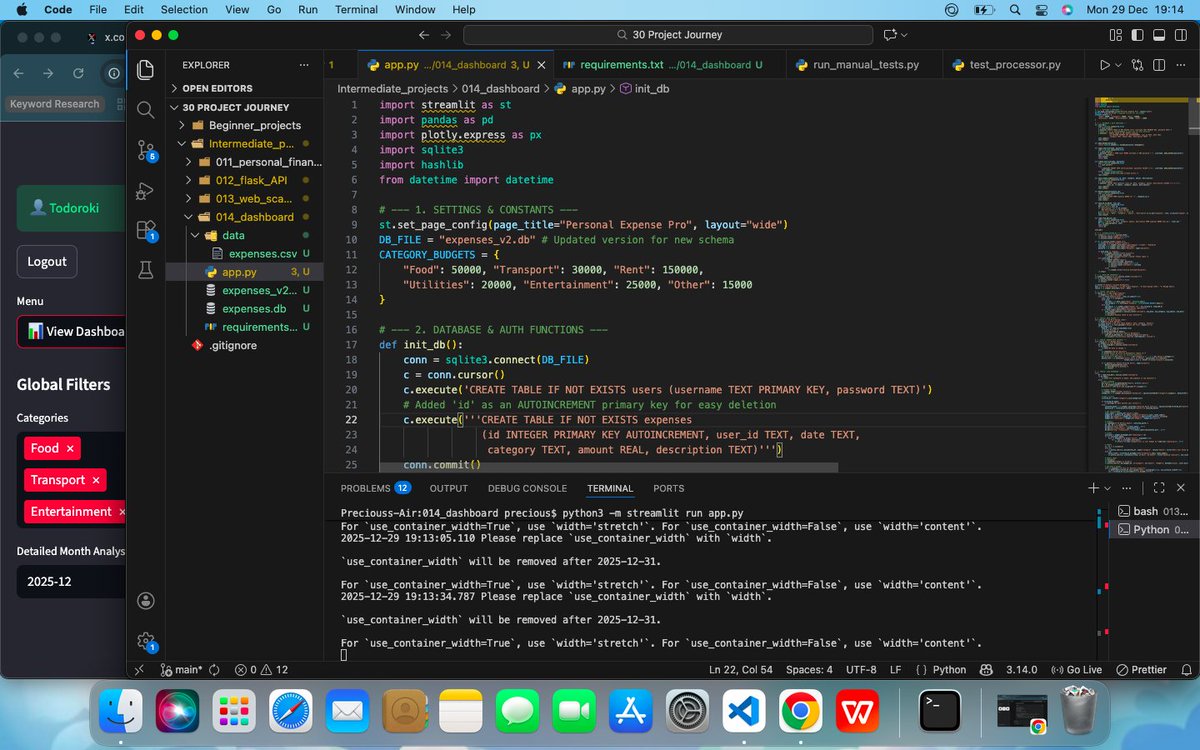The width and height of the screenshot is (1200, 750).
Task: Open the Extensions view in activity bar
Action: (x=146, y=230)
